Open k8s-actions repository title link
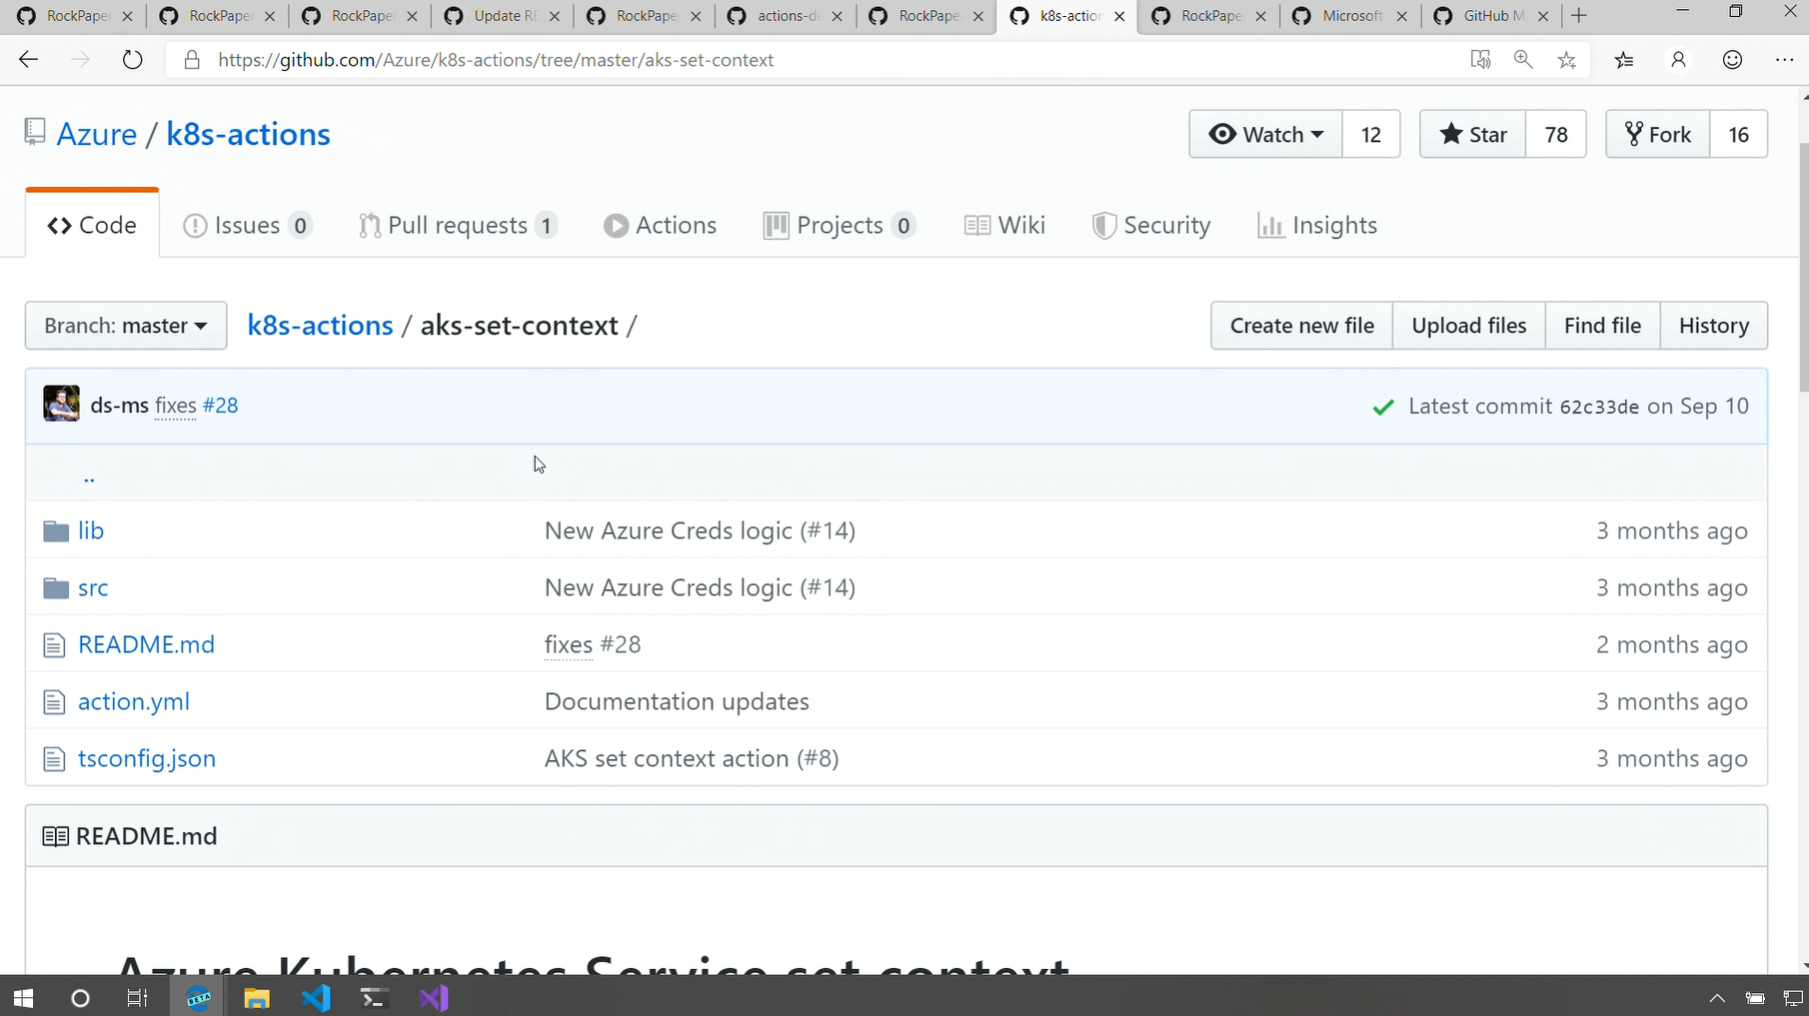Viewport: 1809px width, 1016px height. (248, 134)
